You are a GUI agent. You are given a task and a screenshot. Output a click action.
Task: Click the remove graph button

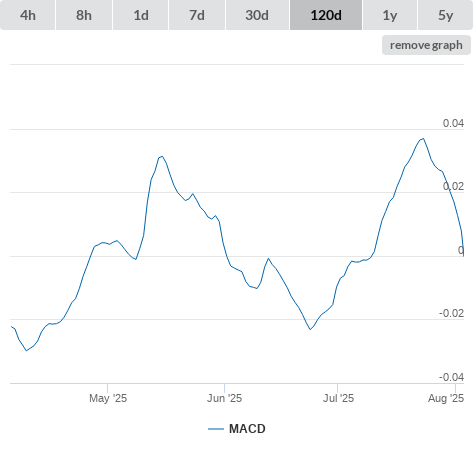coord(426,45)
